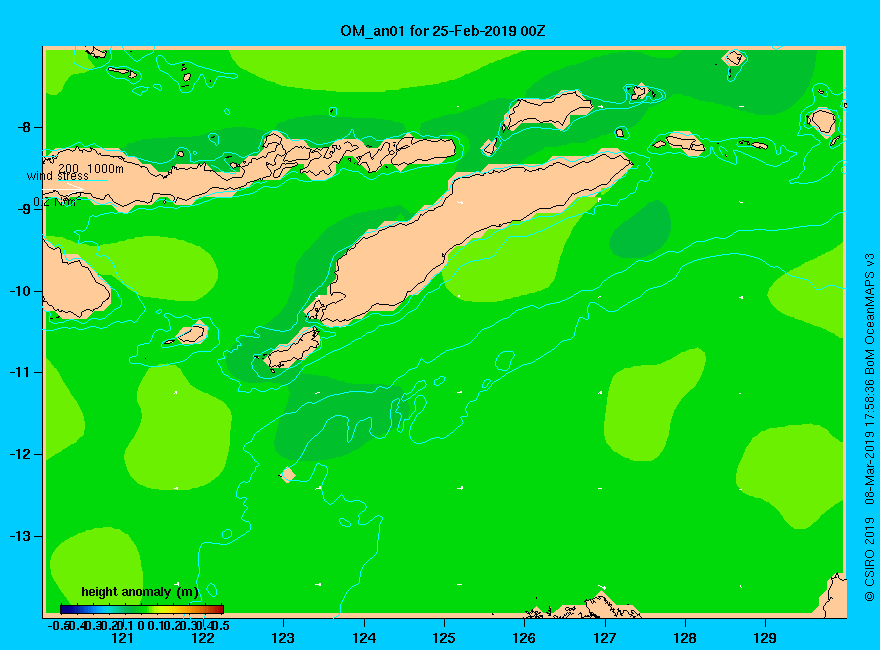
Task: Click the '© CSIRO 2019' vertical copyright text
Action: 869,559
